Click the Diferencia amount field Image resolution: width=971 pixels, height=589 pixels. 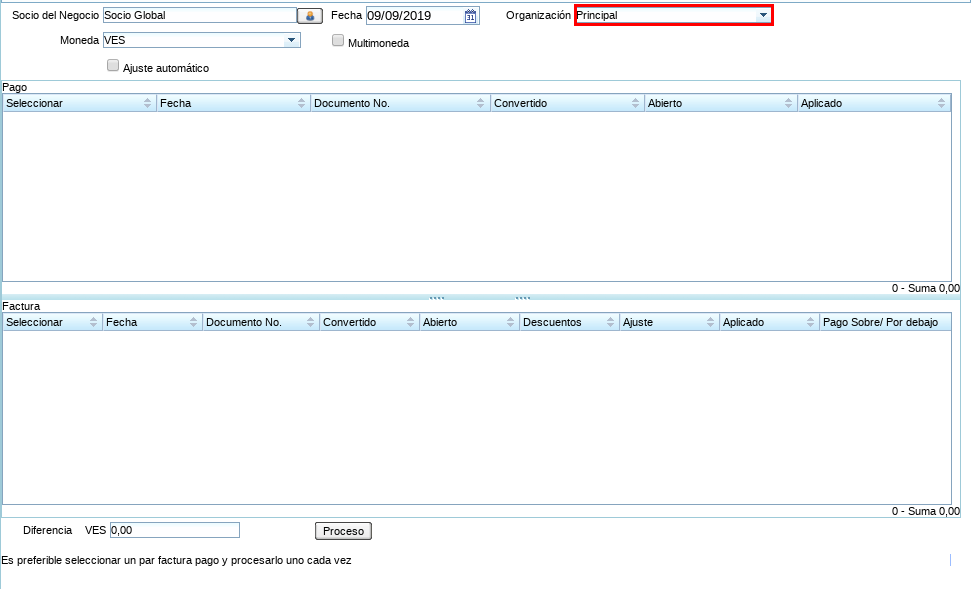tap(175, 530)
